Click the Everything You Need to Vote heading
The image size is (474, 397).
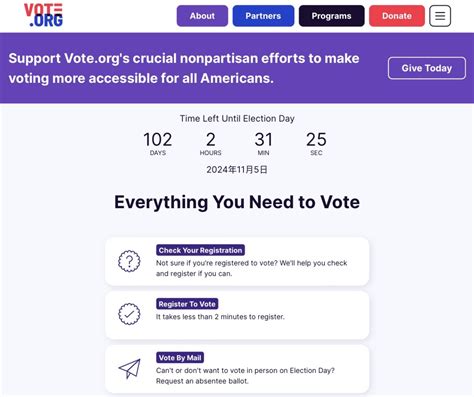click(x=237, y=202)
